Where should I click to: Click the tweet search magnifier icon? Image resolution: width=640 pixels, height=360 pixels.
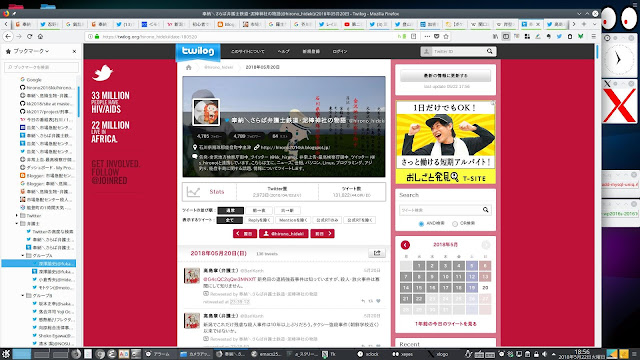point(486,210)
